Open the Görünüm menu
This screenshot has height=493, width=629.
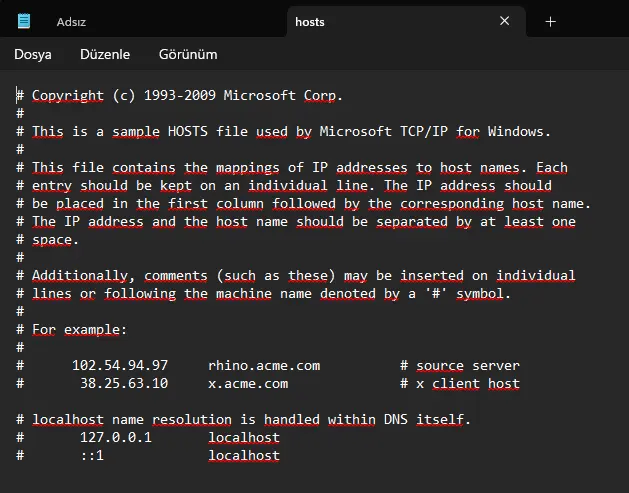pos(188,54)
